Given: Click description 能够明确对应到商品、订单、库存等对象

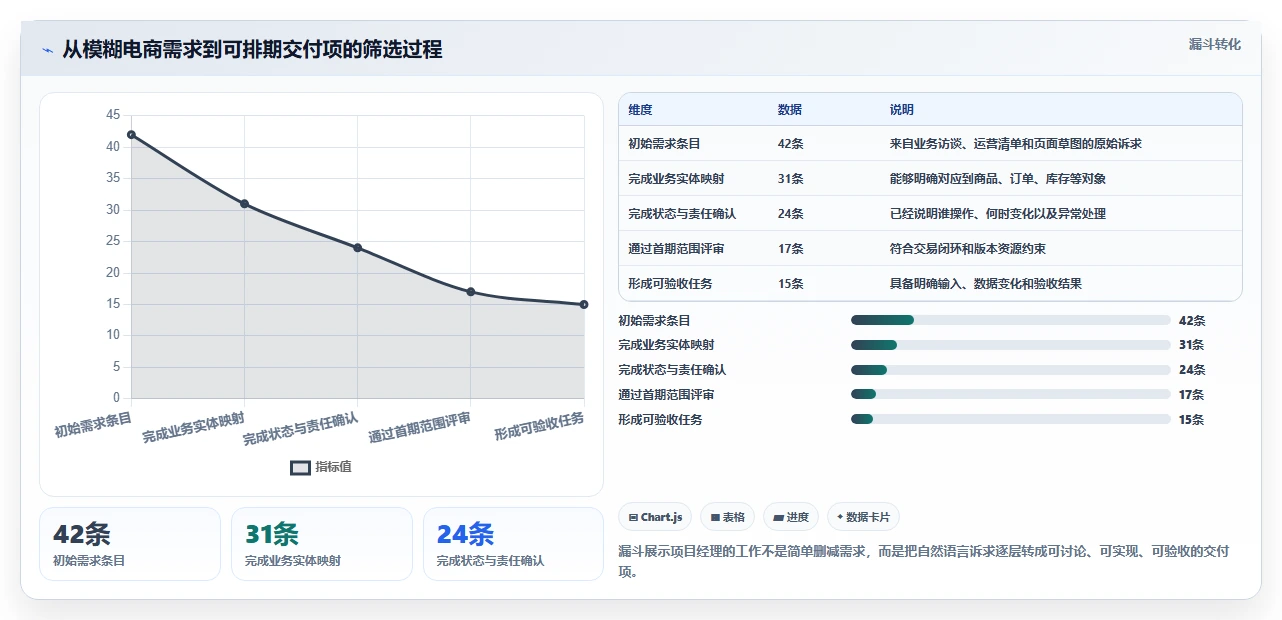Looking at the screenshot, I should (x=997, y=179).
